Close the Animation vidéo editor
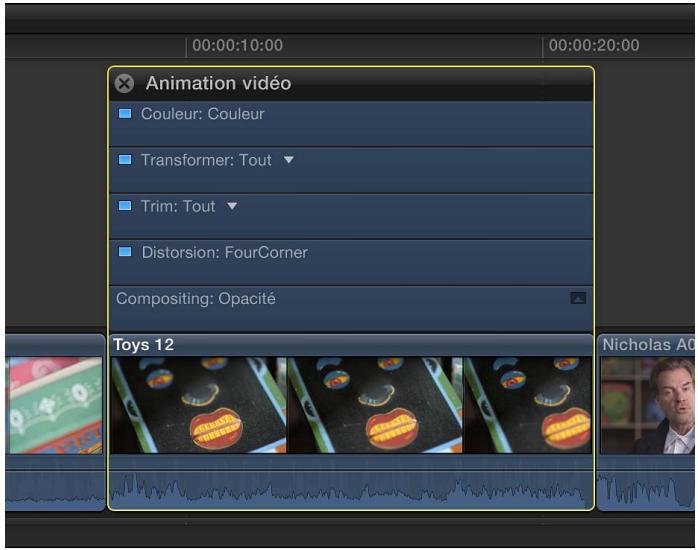The width and height of the screenshot is (698, 550). (124, 83)
